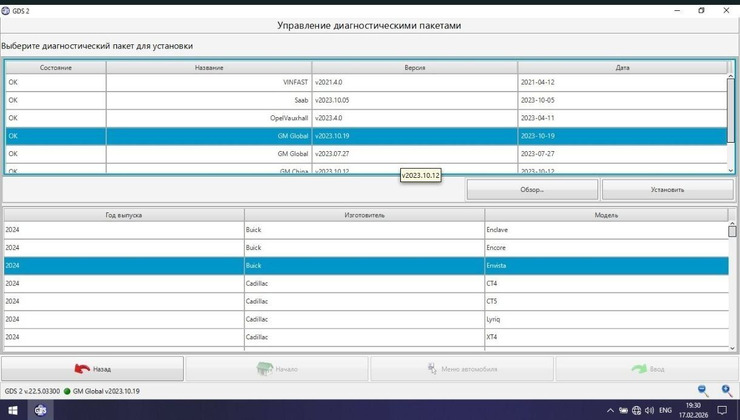Open the GDS 2 taskbar application icon
The image size is (740, 420).
pyautogui.click(x=41, y=410)
